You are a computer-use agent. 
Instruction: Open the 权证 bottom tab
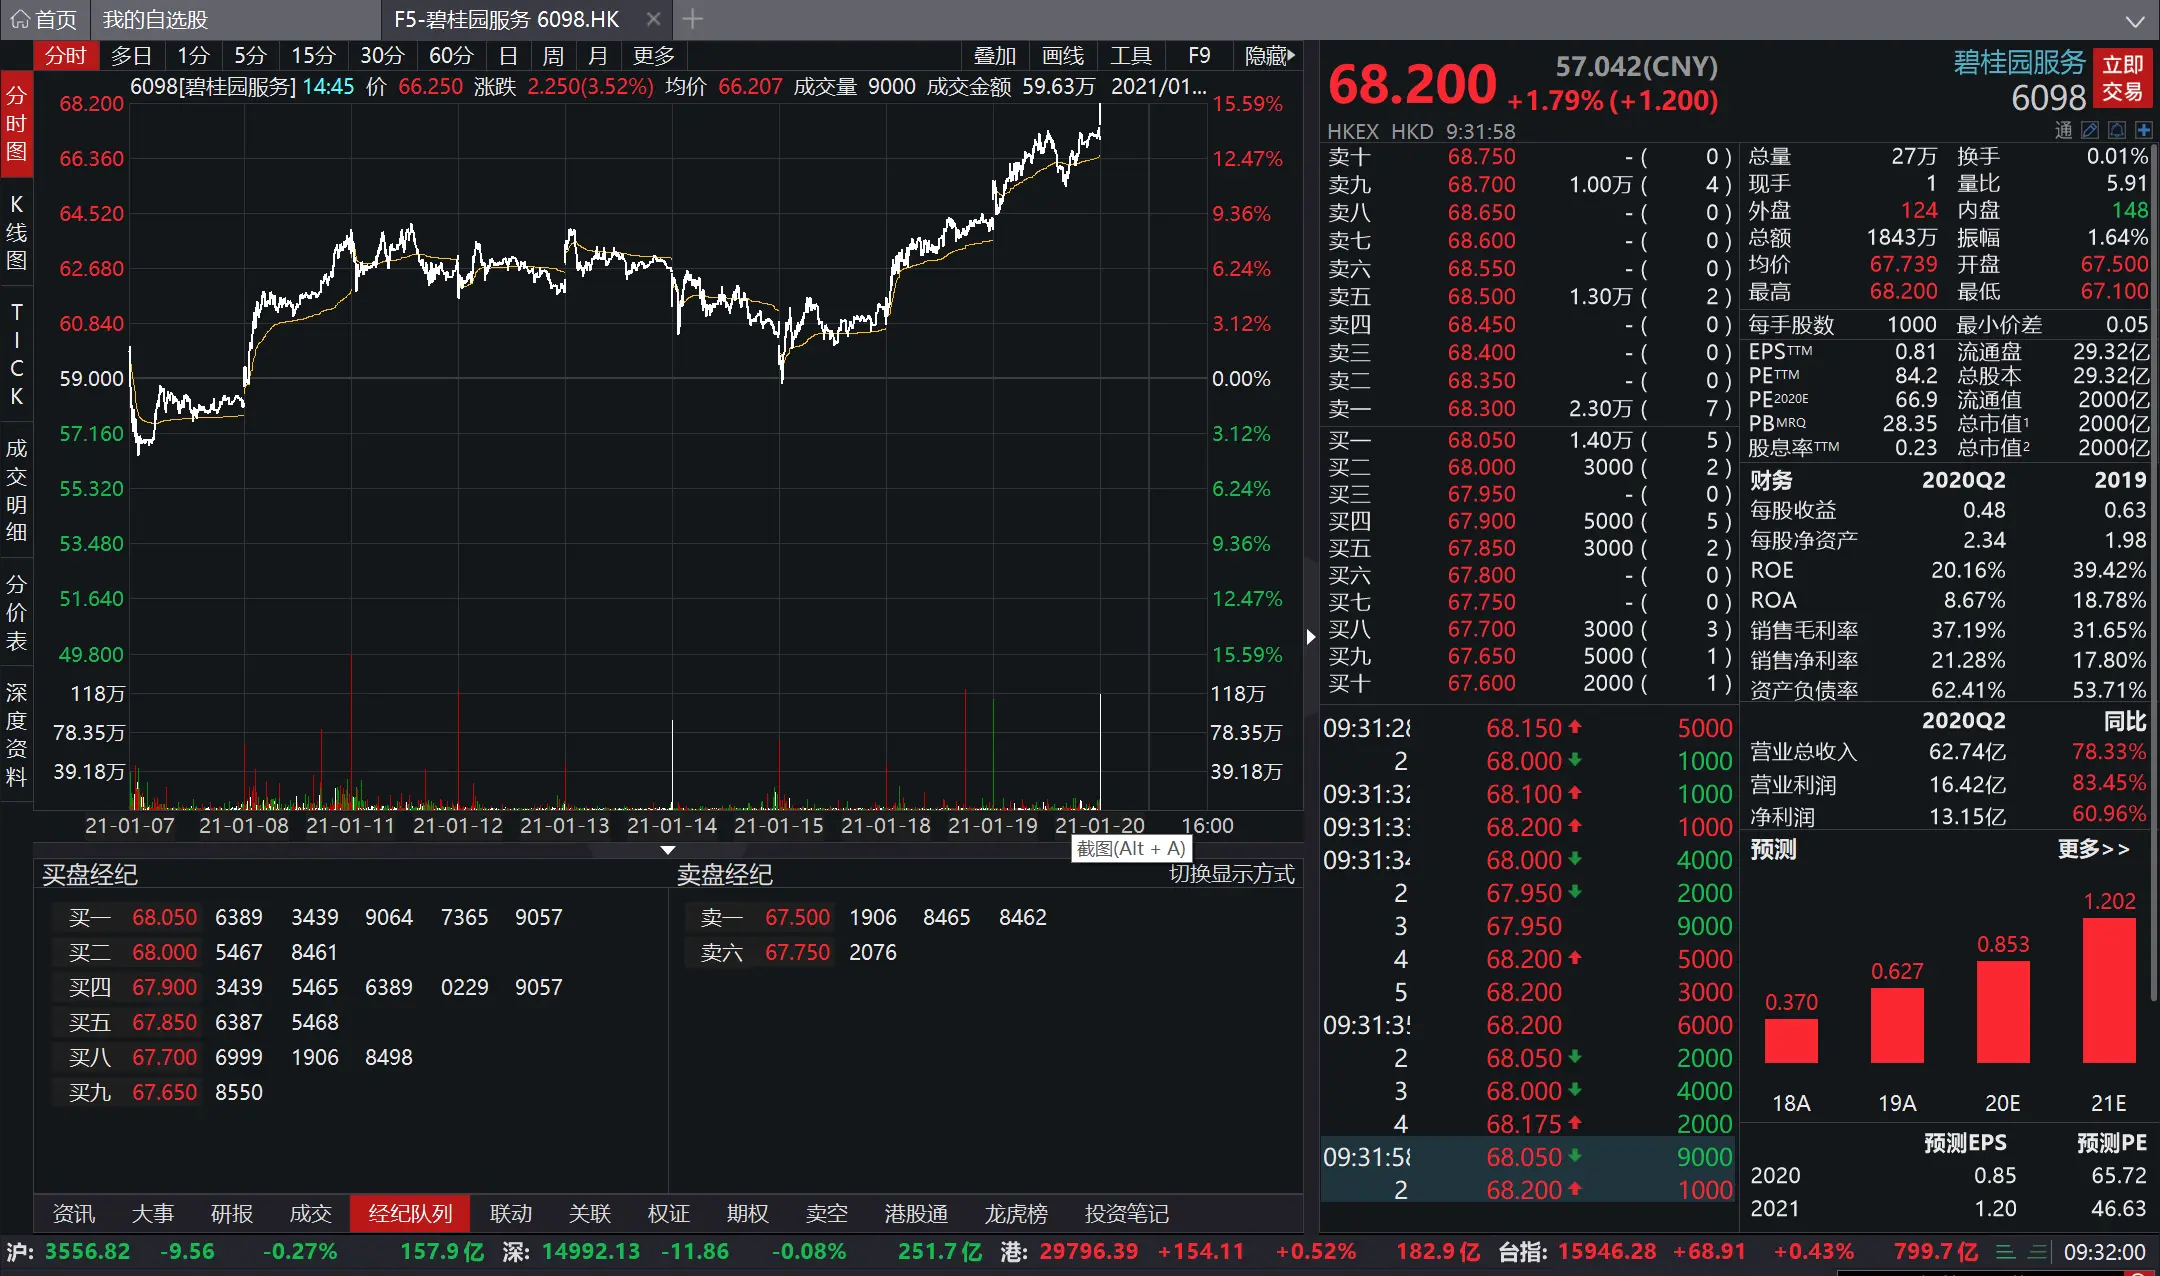tap(669, 1213)
